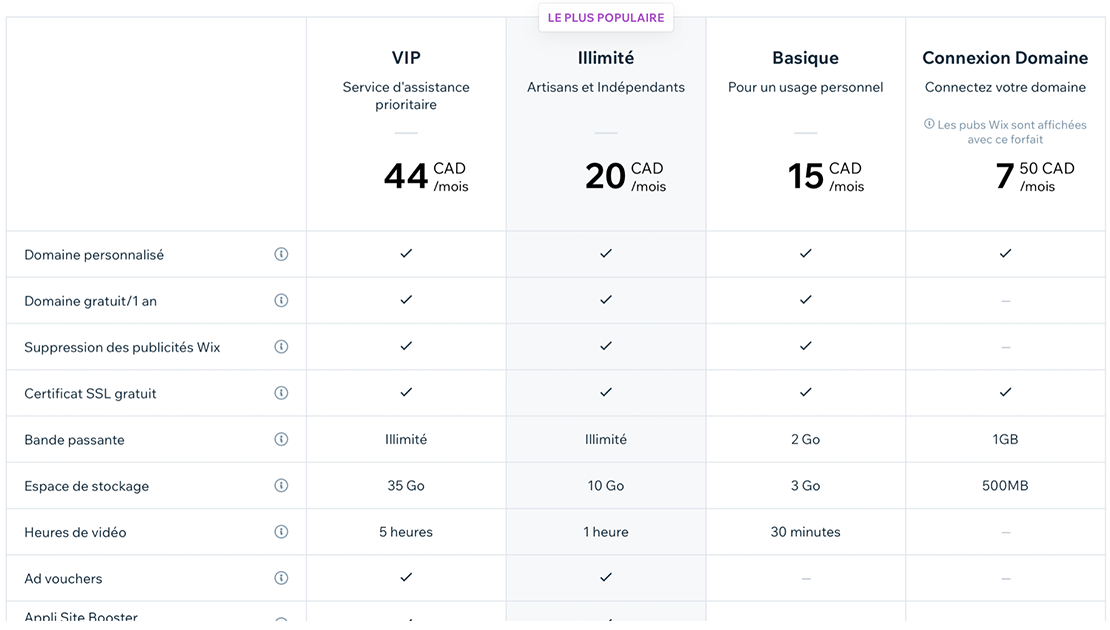Screen dimensions: 1110x630
Task: Click the 20 CAD Illimité price
Action: click(626, 176)
